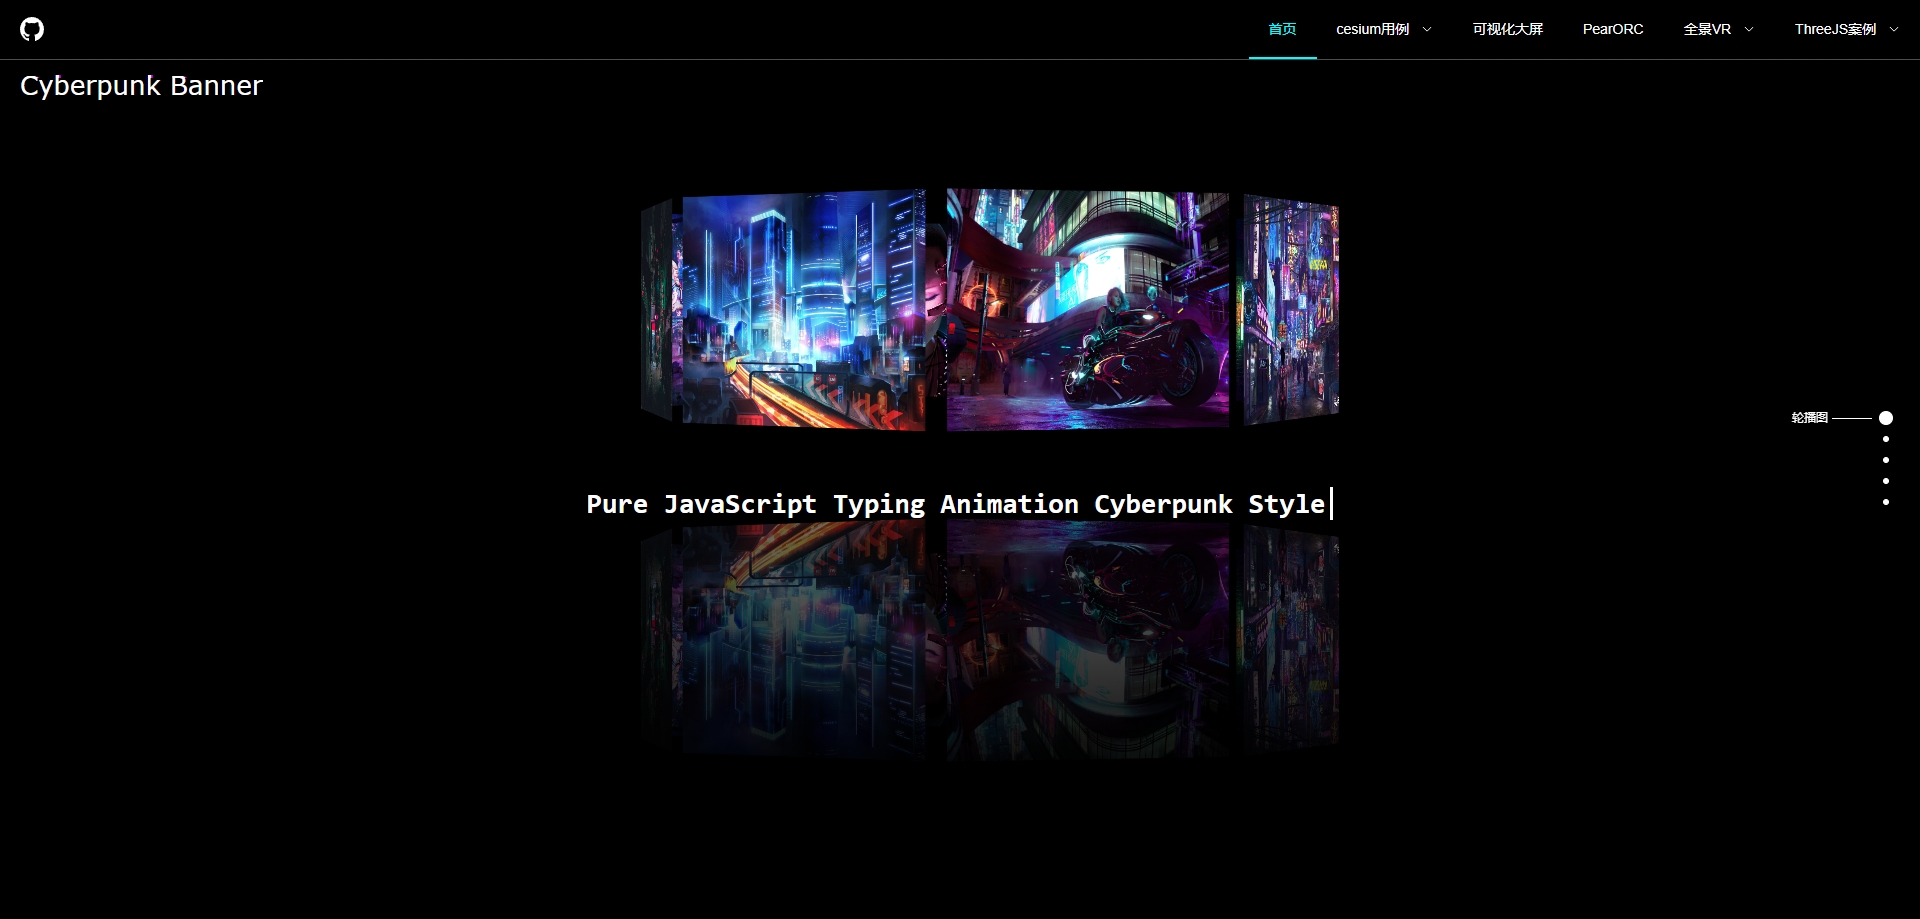1920x919 pixels.
Task: Expand the cesium用例 dropdown chevron
Action: tap(1427, 29)
